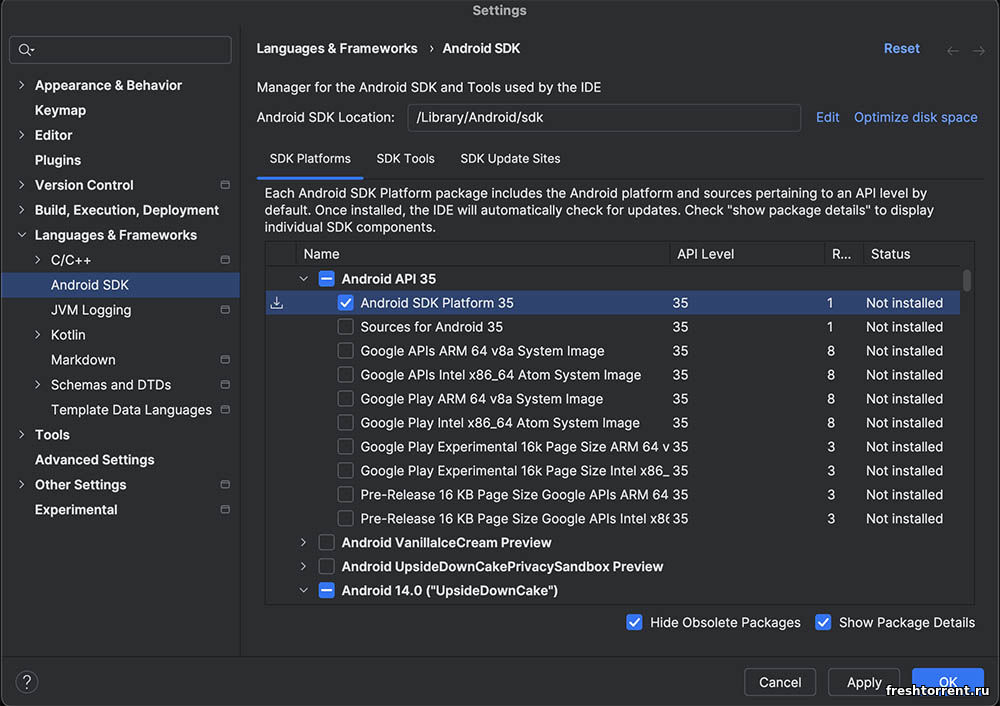Click Languages & Frameworks breadcrumb
Screen dimensions: 1000x706
click(337, 48)
